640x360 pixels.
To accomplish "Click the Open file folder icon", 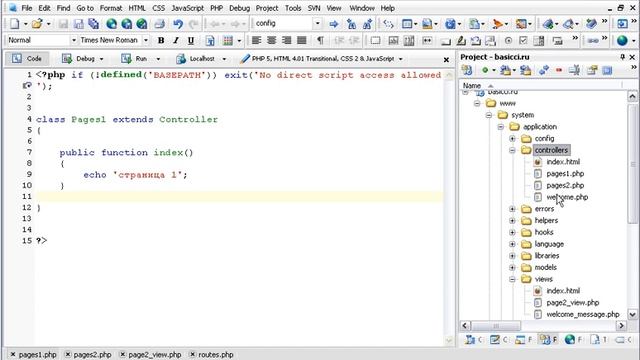I will (37, 24).
